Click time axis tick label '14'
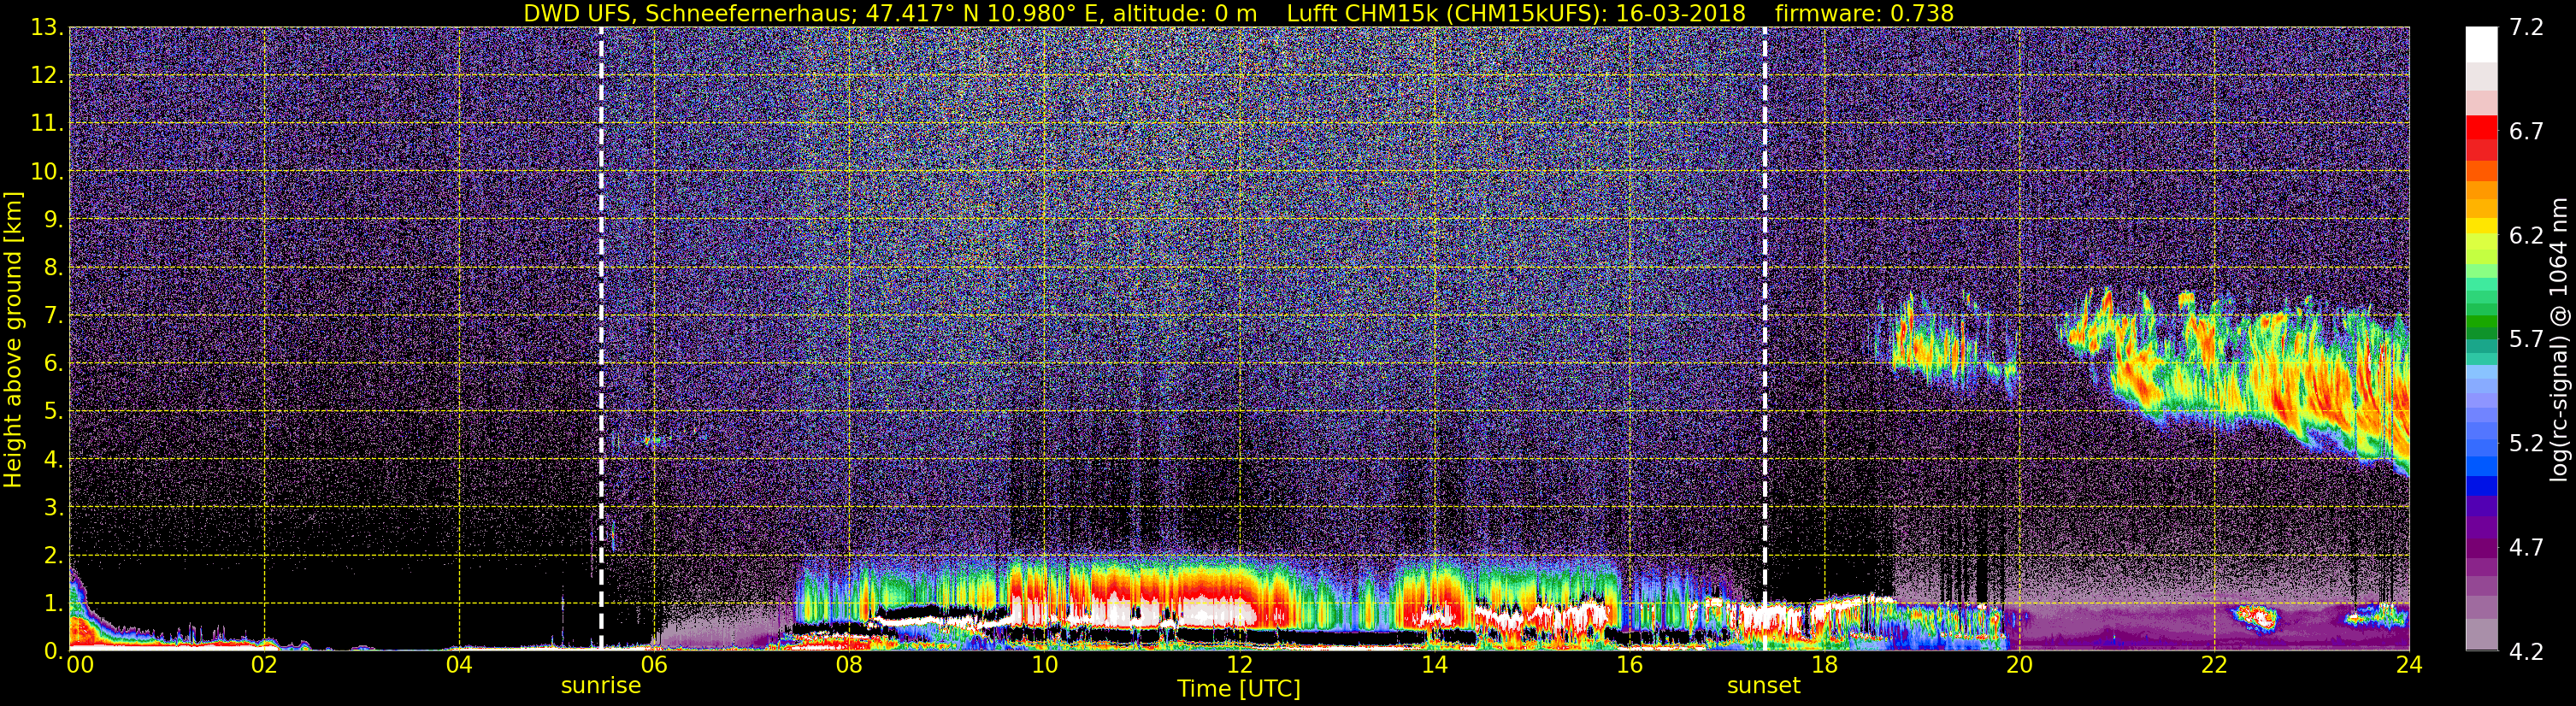 (x=1434, y=665)
